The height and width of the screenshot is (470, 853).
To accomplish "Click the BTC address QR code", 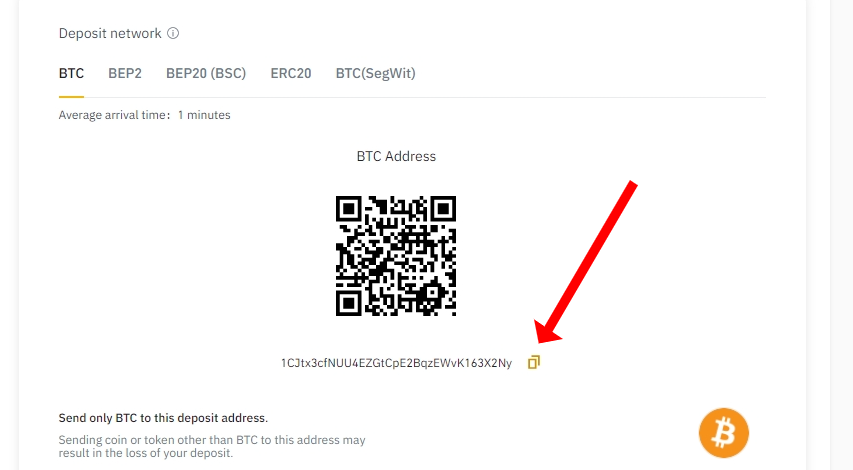I will (x=396, y=256).
